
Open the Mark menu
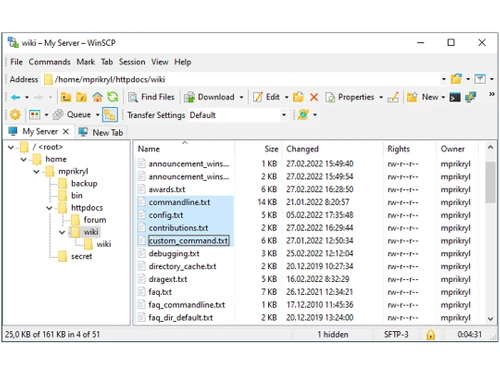[x=86, y=62]
